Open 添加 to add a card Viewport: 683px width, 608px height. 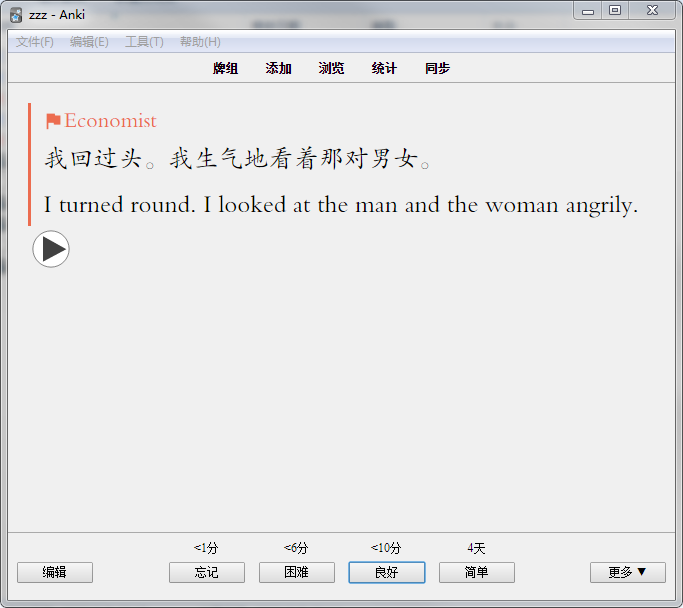278,68
